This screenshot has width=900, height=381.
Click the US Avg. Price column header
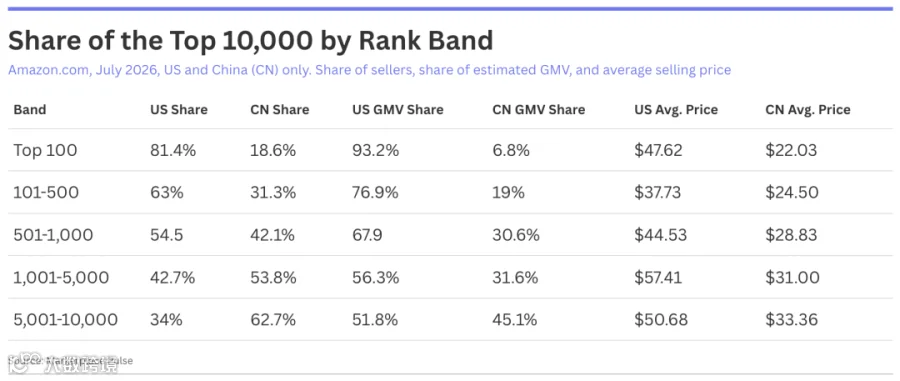pos(676,110)
